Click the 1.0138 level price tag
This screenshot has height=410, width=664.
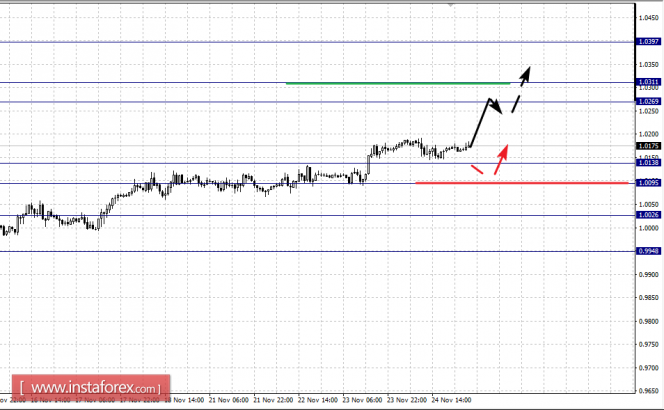click(648, 163)
